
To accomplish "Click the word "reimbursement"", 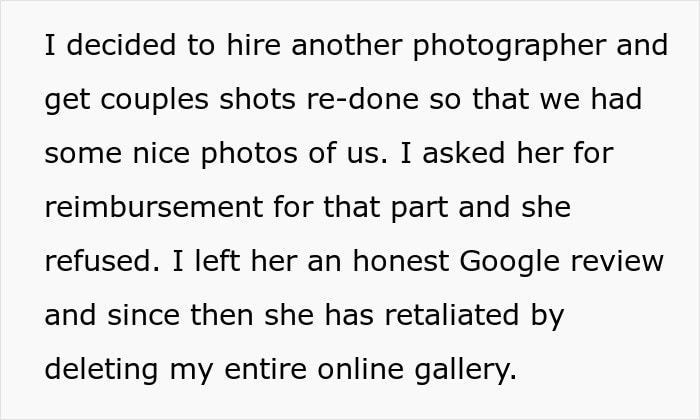I will tap(154, 207).
